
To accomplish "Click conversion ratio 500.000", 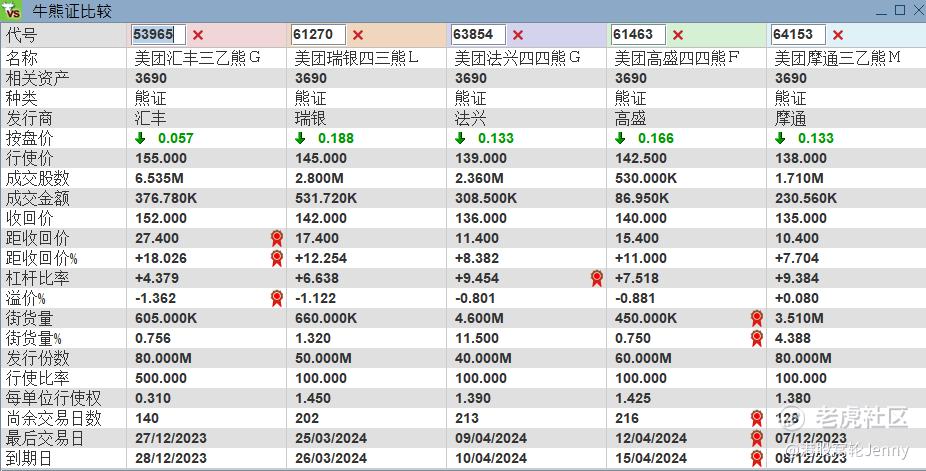I will pos(161,378).
